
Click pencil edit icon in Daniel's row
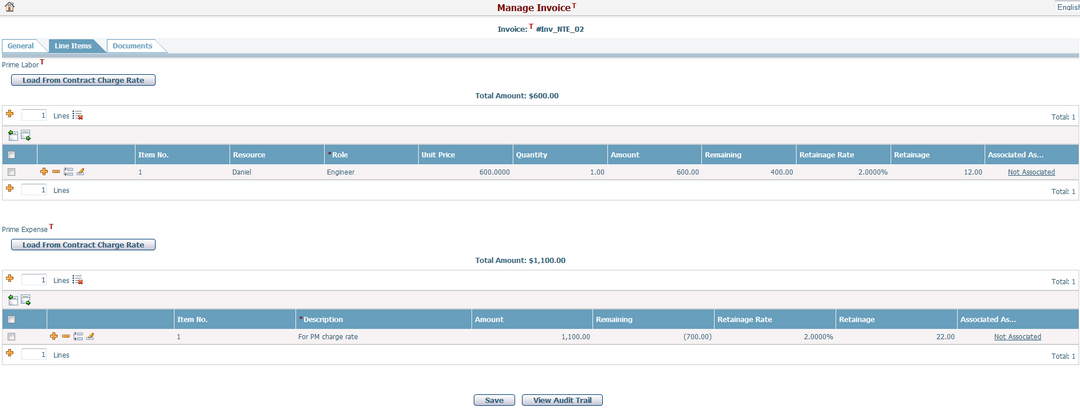coord(80,172)
